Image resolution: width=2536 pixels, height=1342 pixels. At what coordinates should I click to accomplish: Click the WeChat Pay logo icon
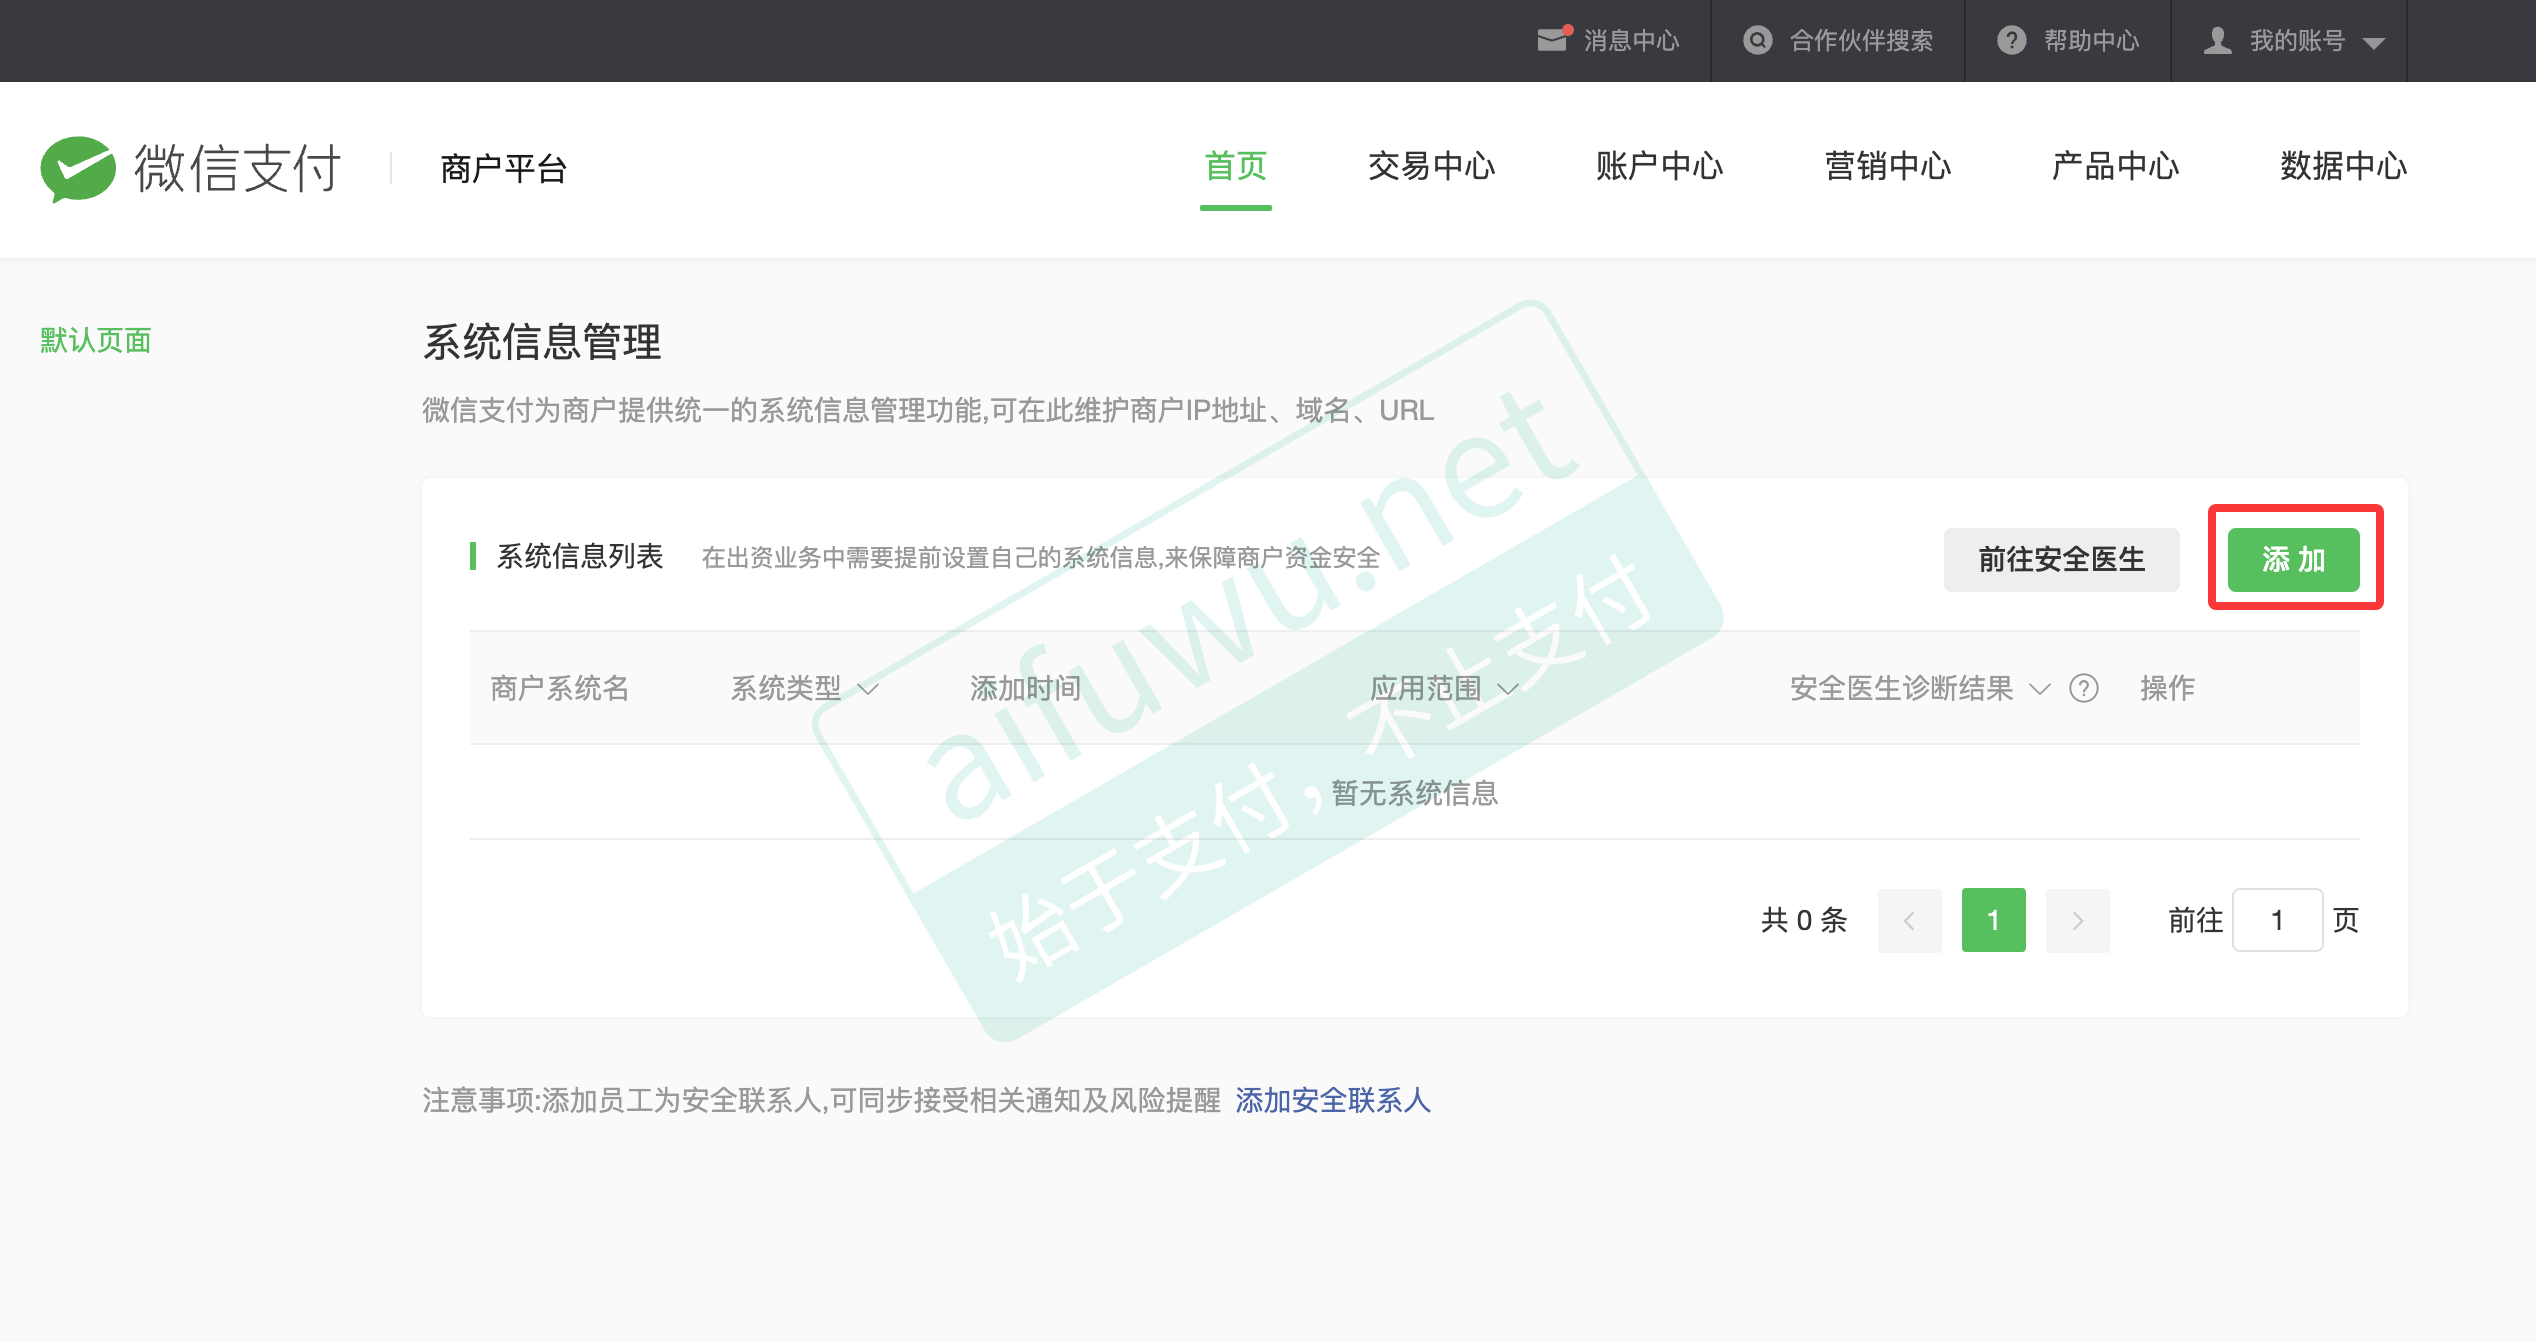pos(78,168)
